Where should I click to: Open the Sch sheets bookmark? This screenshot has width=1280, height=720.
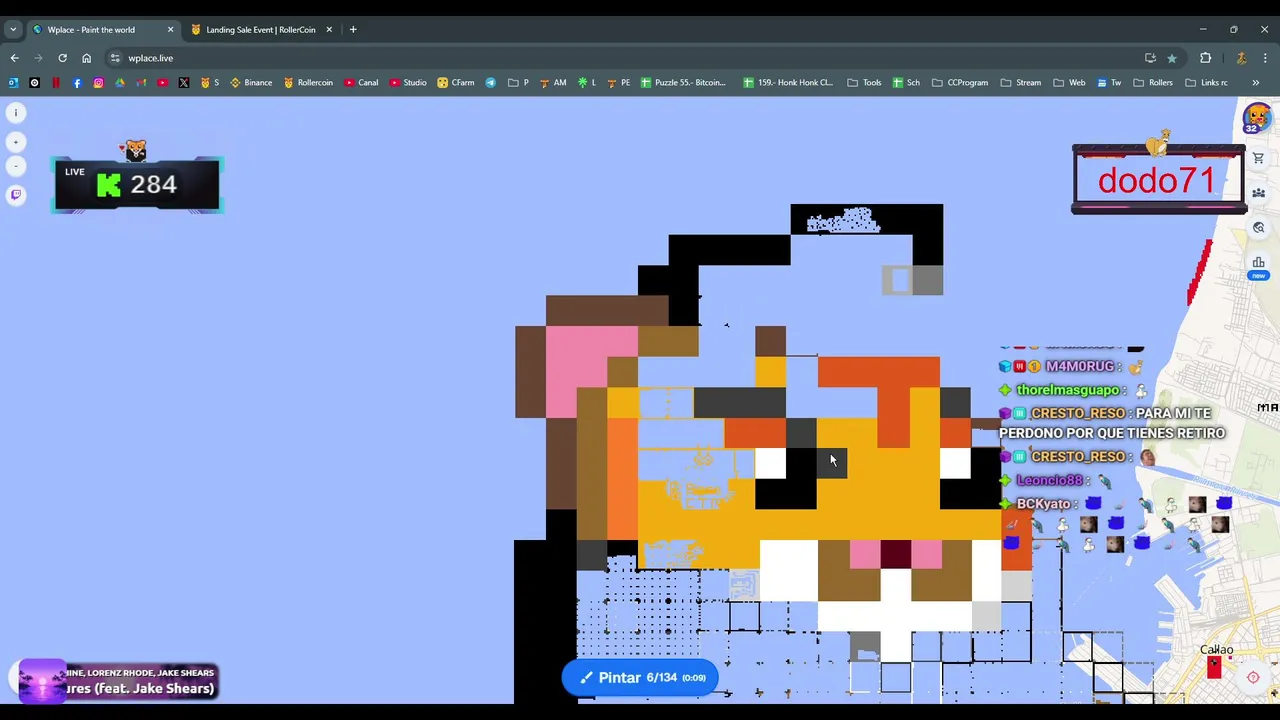[x=906, y=82]
